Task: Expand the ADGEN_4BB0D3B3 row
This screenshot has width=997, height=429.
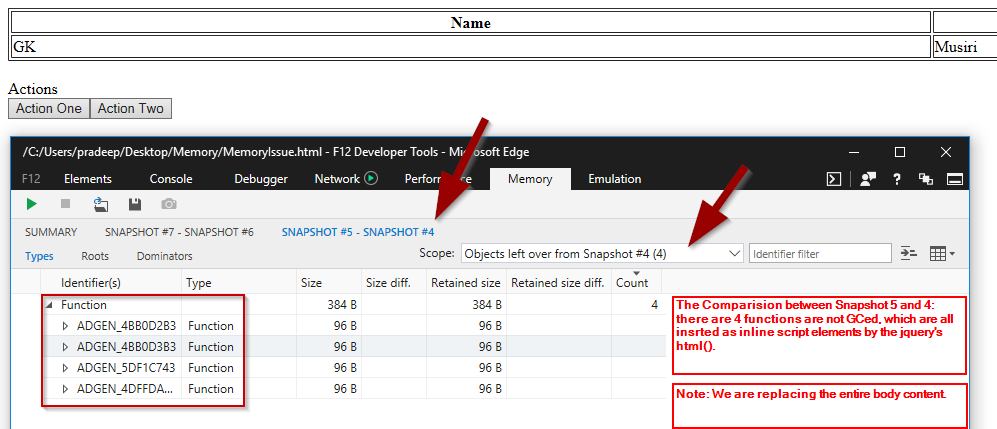Action: (65, 347)
